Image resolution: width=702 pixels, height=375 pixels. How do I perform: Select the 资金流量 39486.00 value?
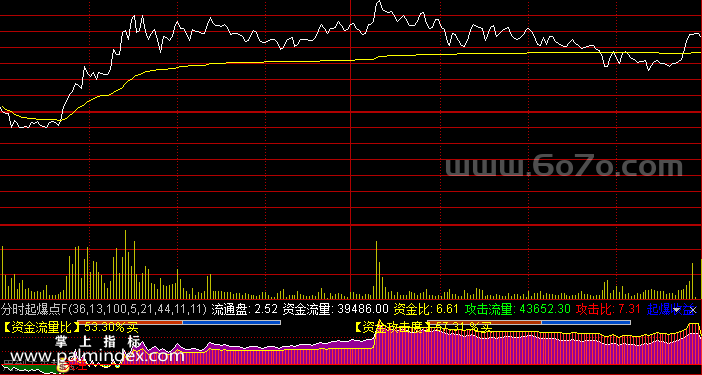(x=336, y=309)
